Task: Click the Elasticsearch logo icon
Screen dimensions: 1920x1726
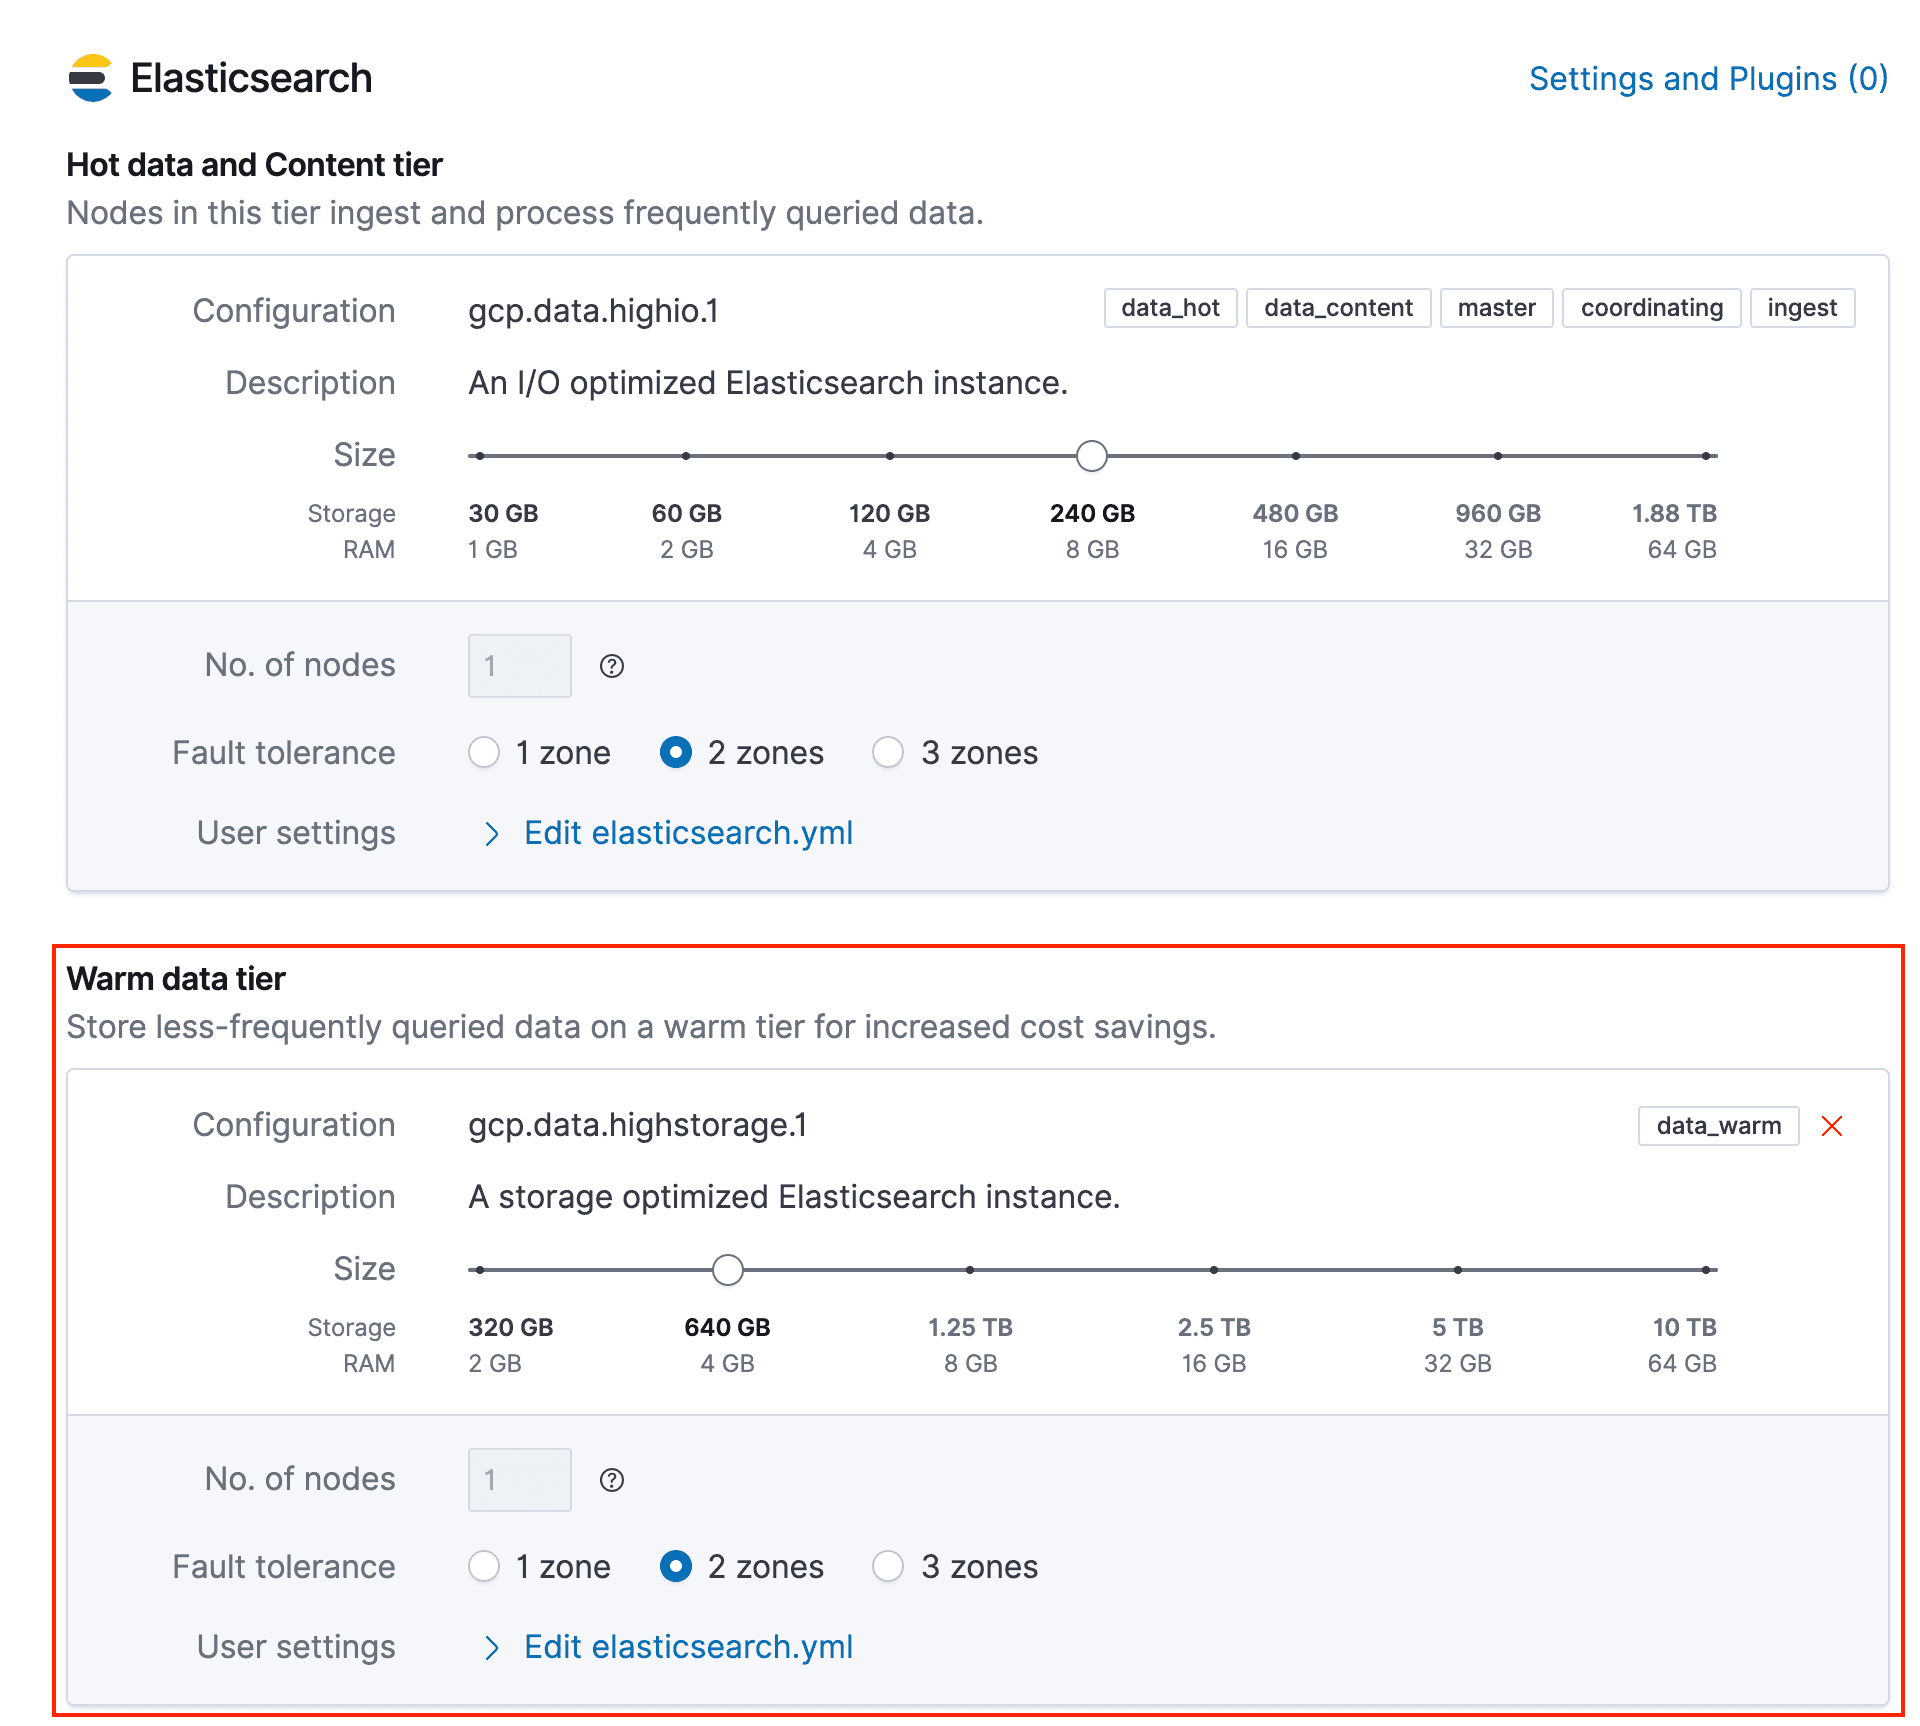Action: click(90, 78)
